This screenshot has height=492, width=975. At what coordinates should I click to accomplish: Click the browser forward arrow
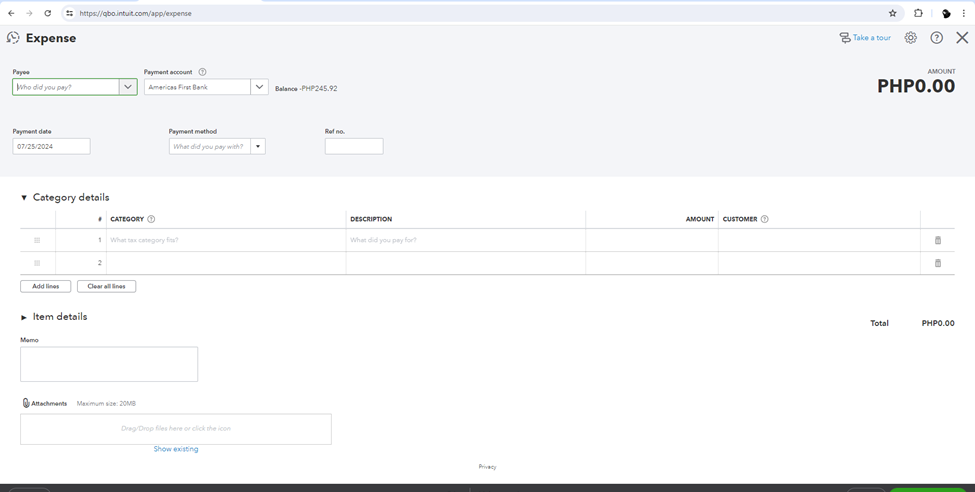pyautogui.click(x=29, y=13)
